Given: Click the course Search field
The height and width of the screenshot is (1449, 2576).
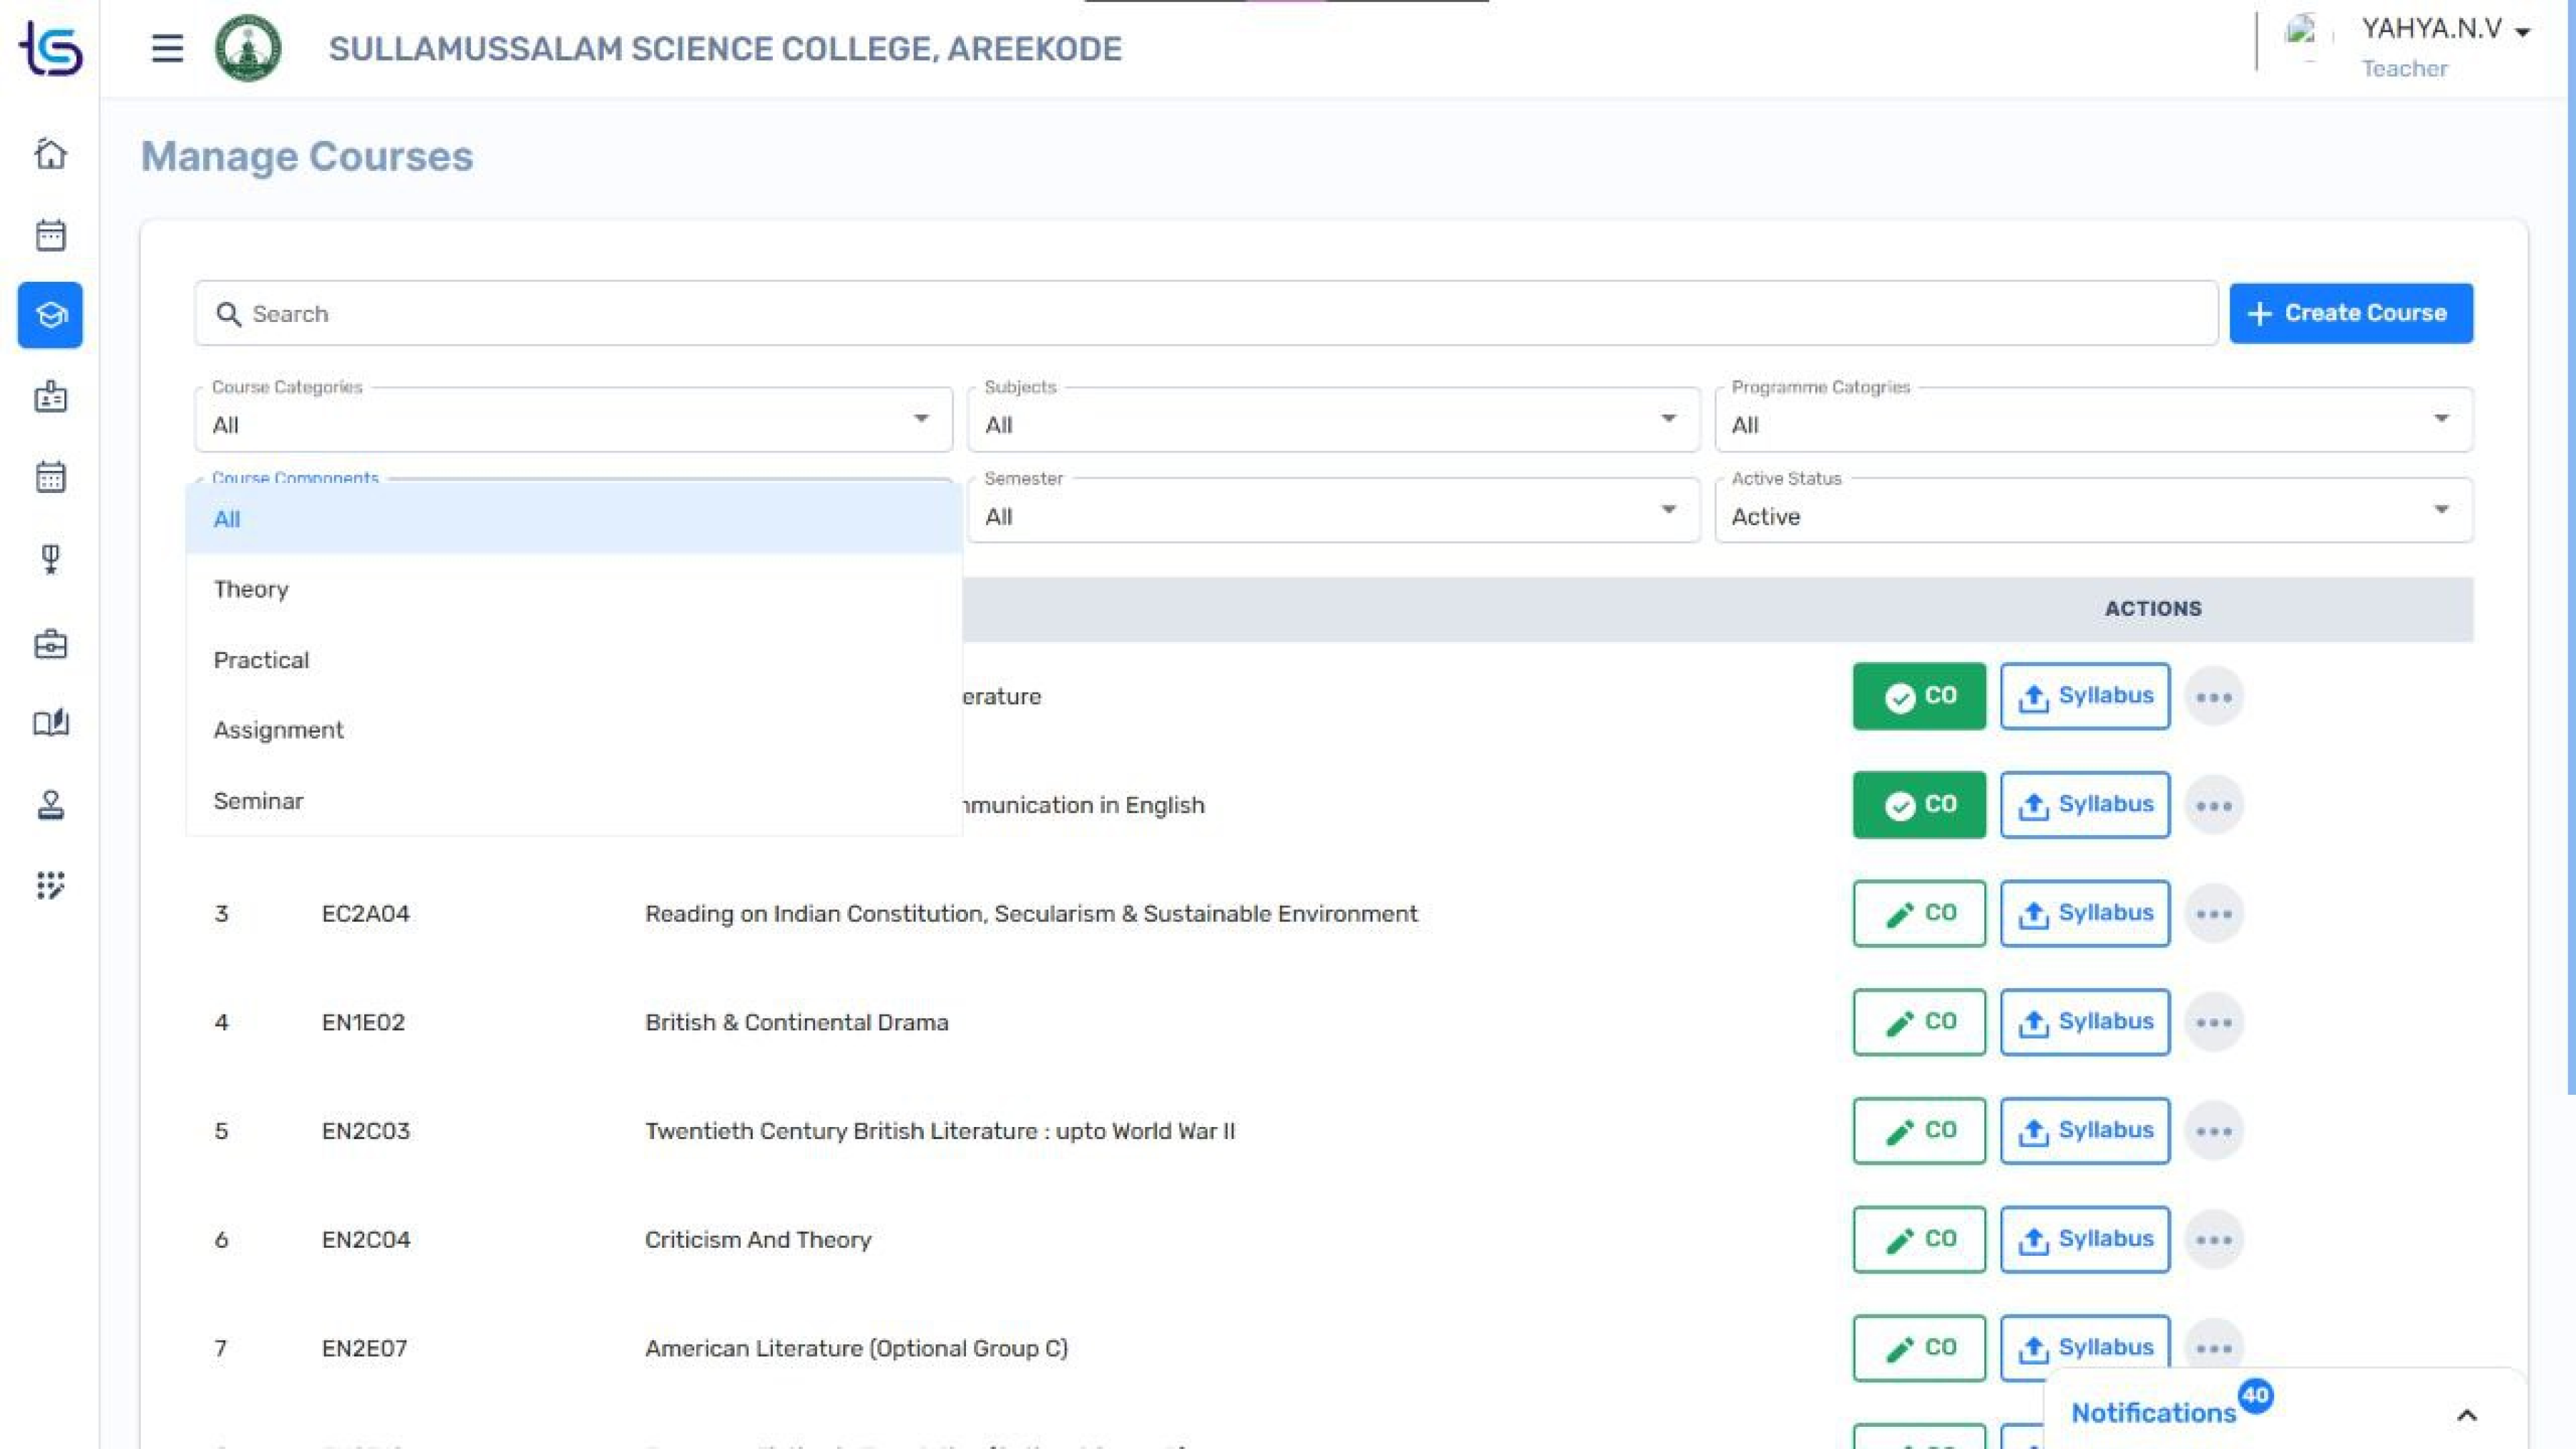Looking at the screenshot, I should (1205, 314).
